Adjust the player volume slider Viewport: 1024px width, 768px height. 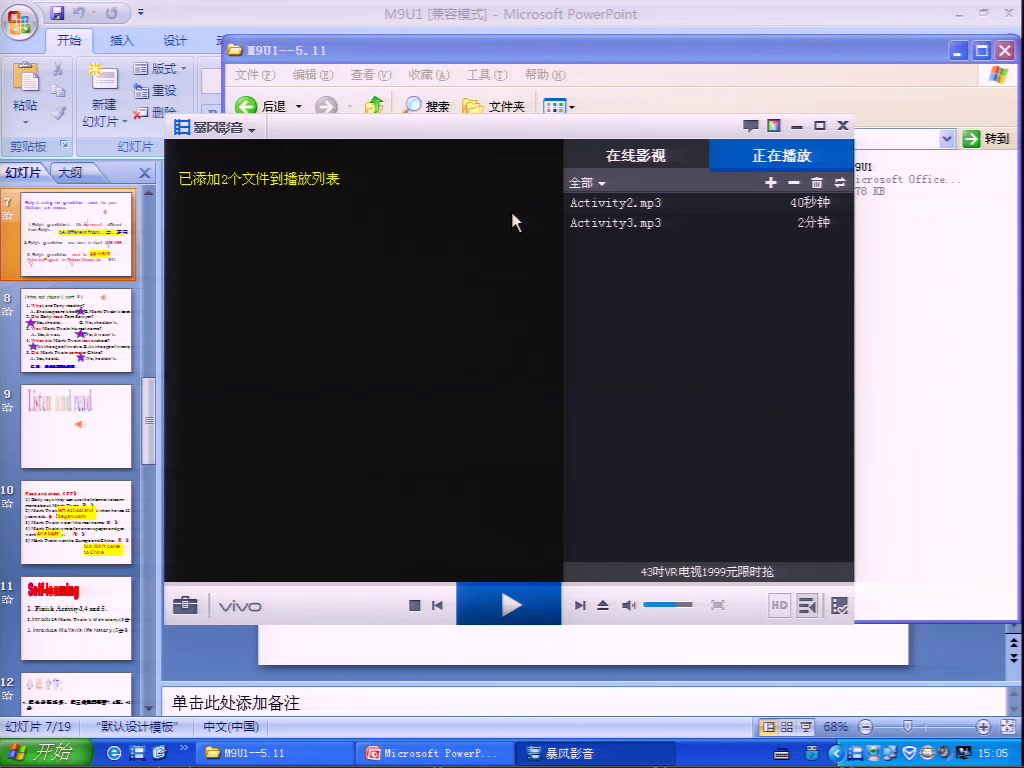pyautogui.click(x=667, y=605)
